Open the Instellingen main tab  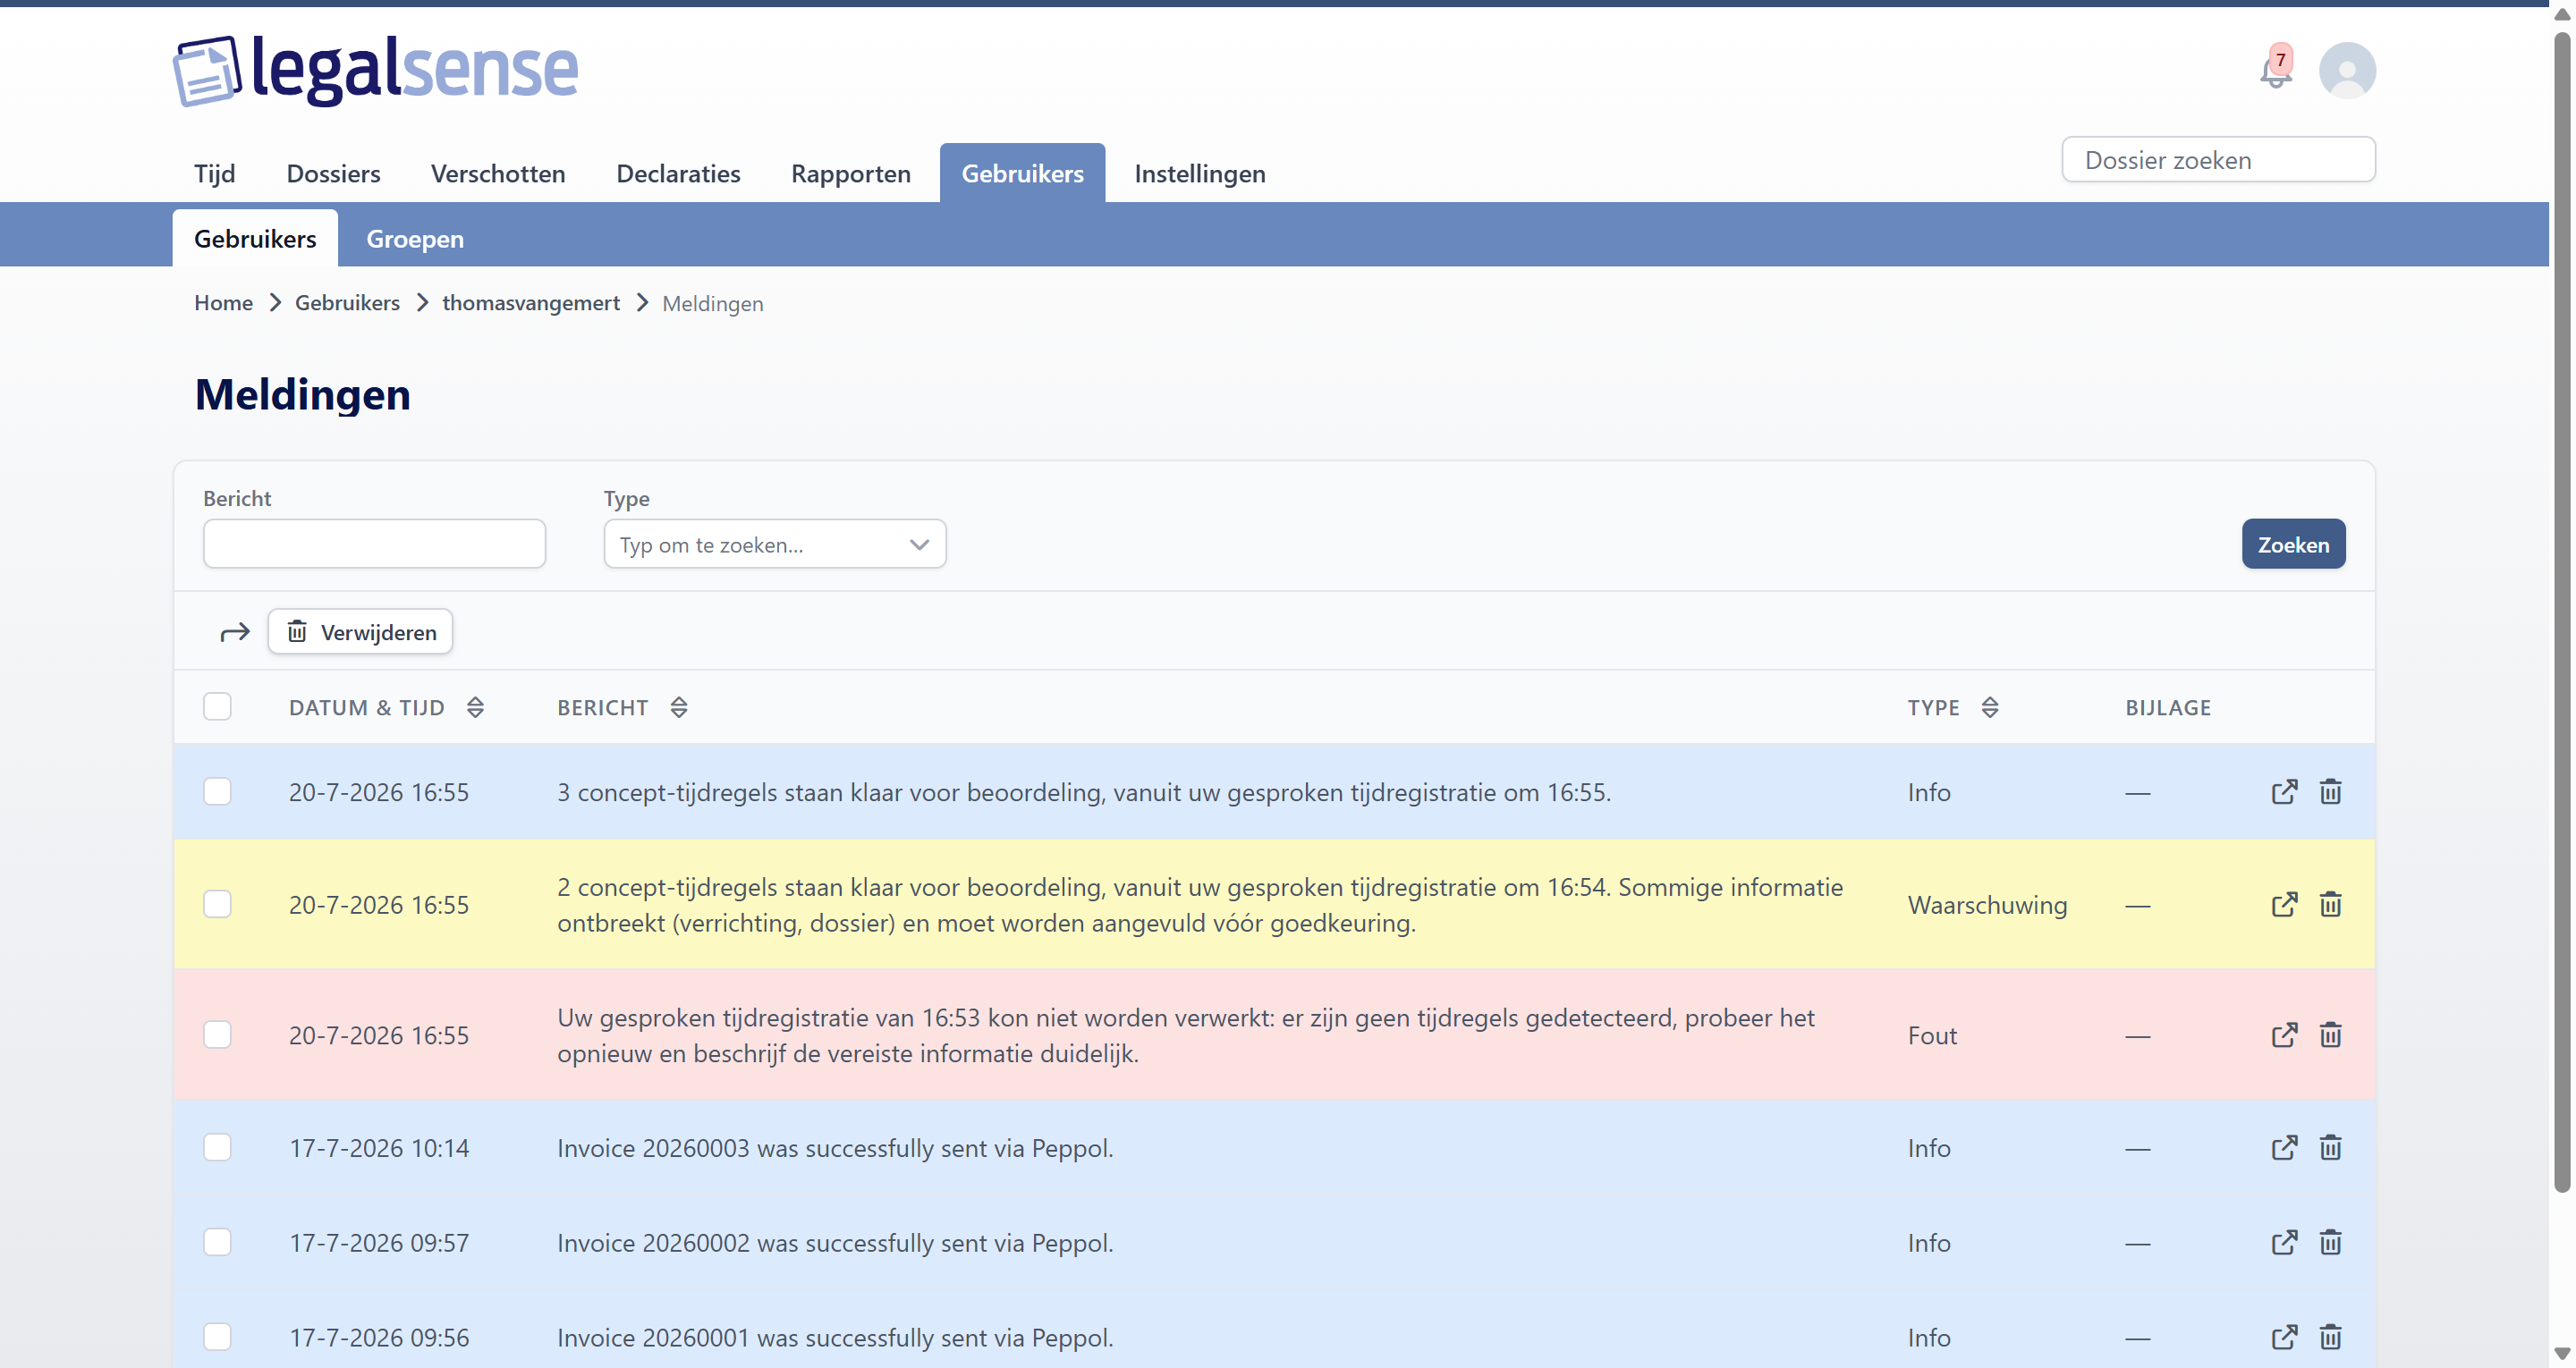tap(1200, 174)
